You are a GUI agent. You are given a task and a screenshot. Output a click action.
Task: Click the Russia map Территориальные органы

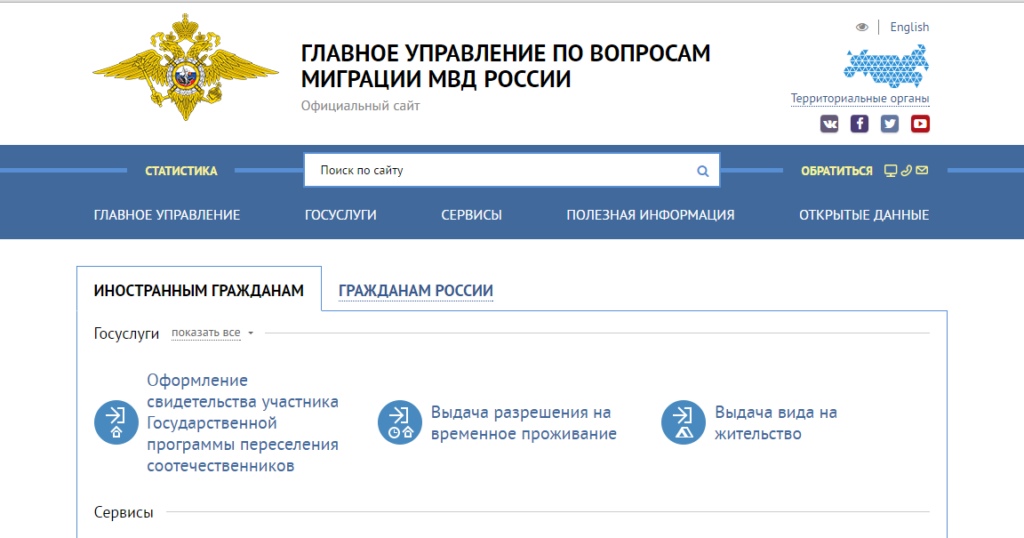886,66
